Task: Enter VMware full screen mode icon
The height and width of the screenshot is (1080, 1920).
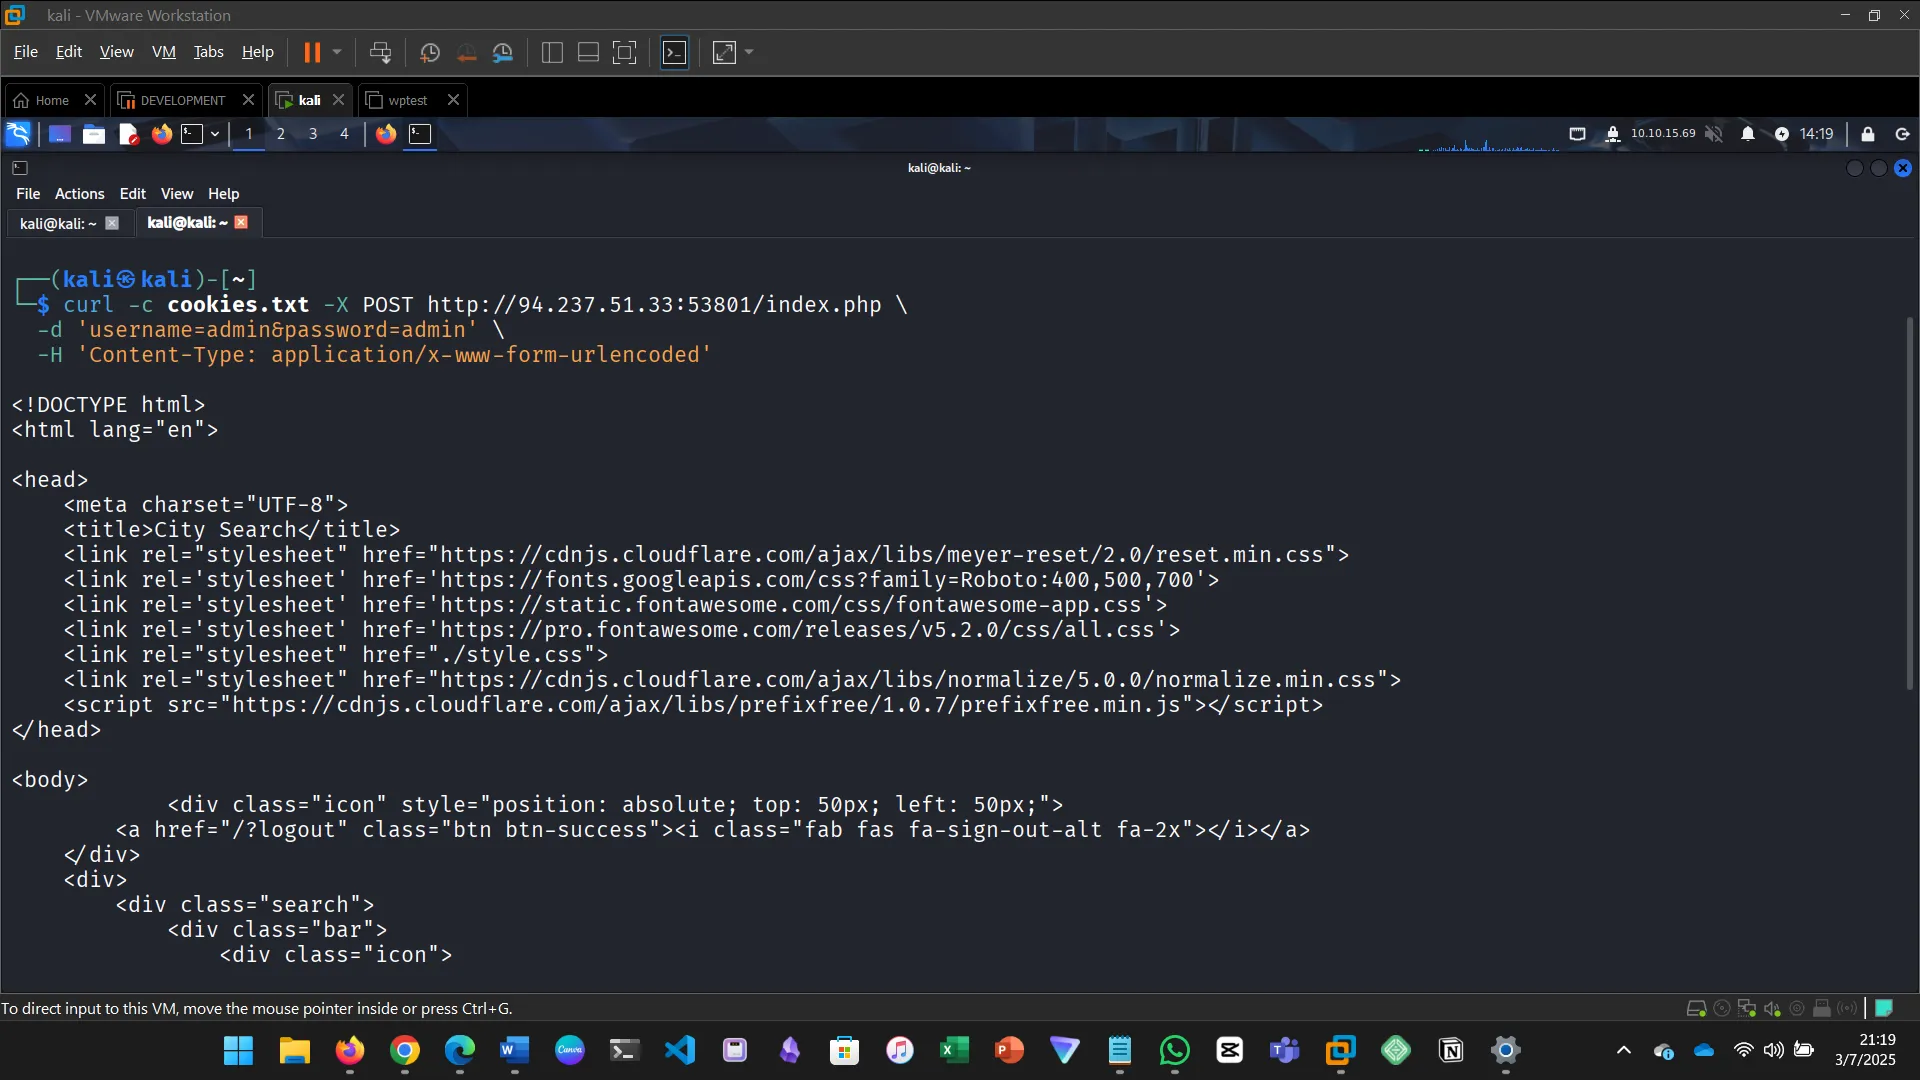Action: (624, 53)
